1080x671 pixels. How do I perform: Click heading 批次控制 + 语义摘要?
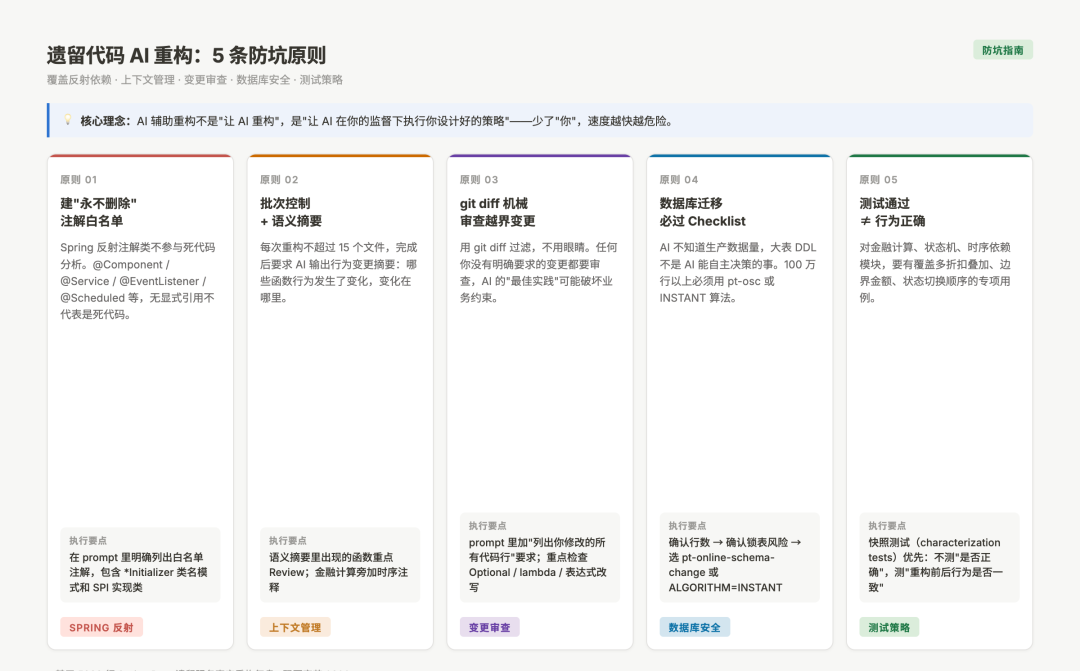coord(291,212)
